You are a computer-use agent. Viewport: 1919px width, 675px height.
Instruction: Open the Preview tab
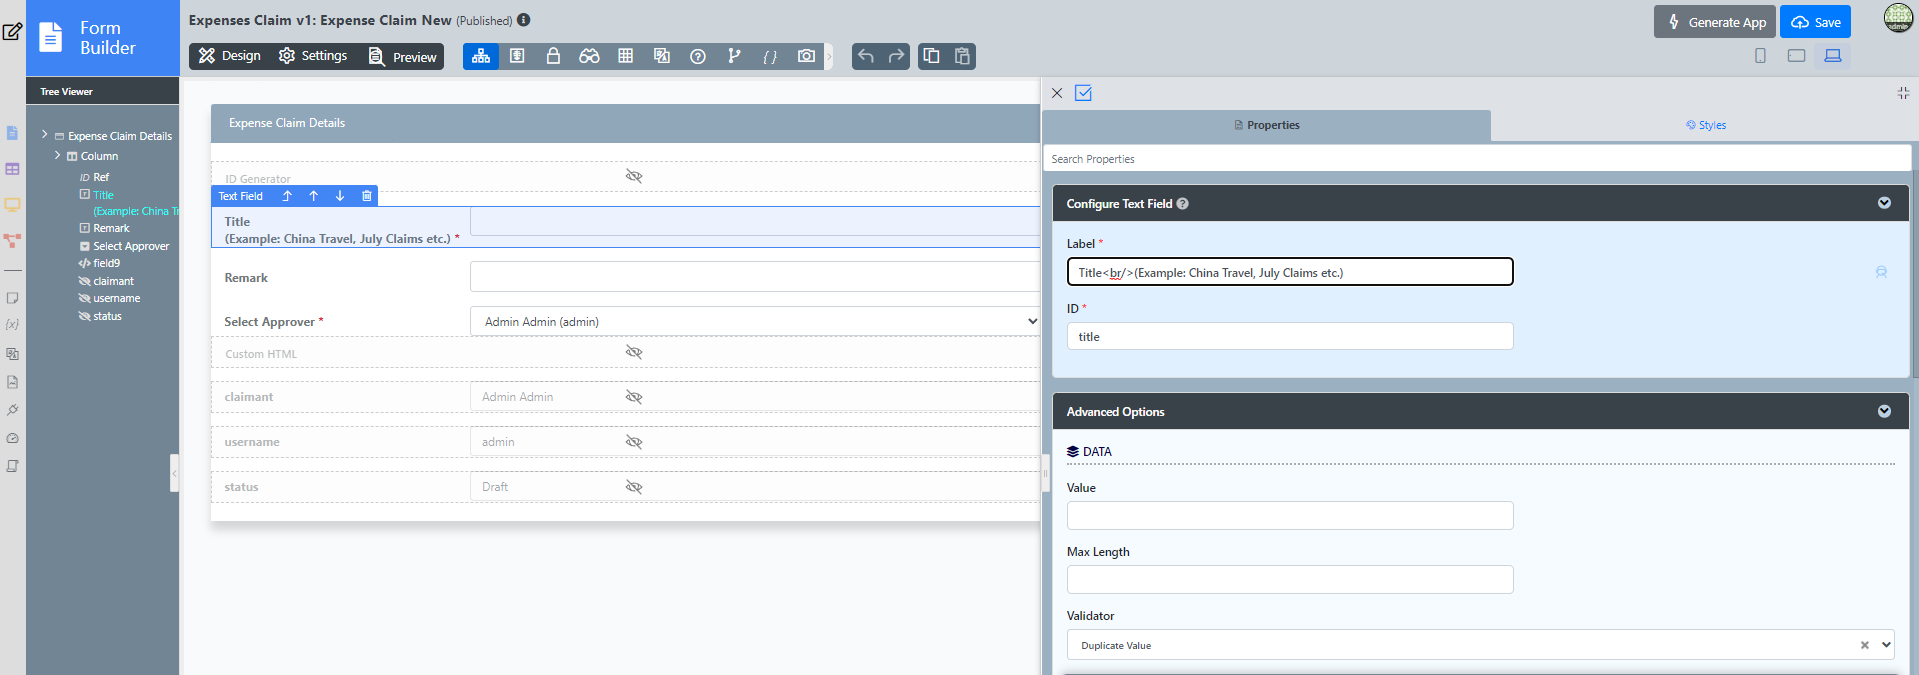coord(403,57)
